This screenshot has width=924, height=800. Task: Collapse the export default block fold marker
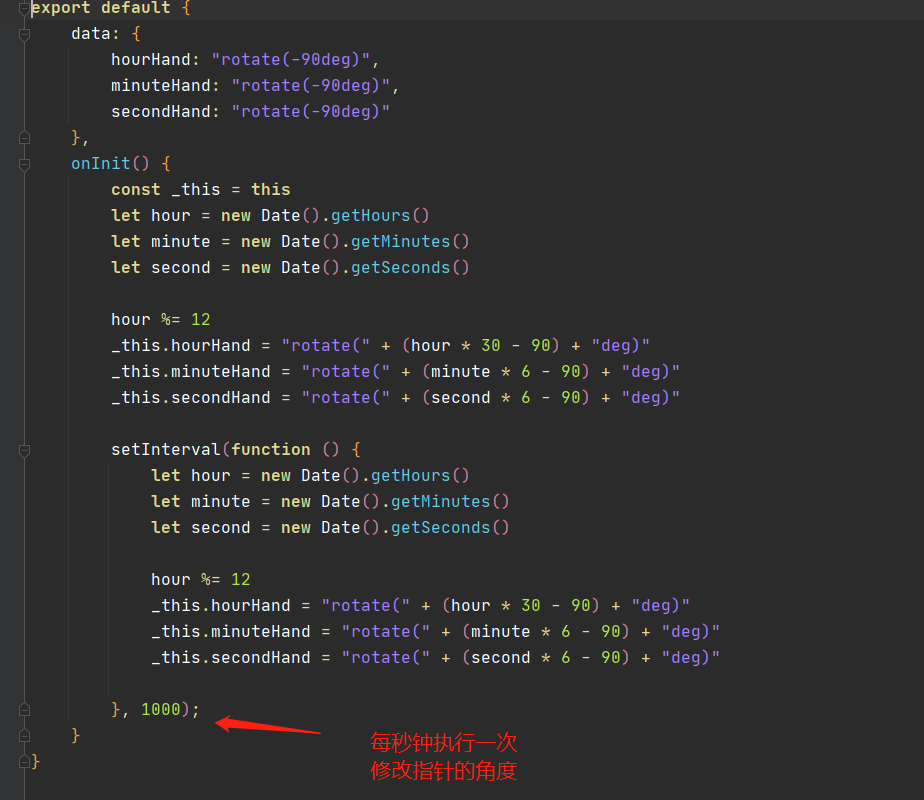[25, 9]
